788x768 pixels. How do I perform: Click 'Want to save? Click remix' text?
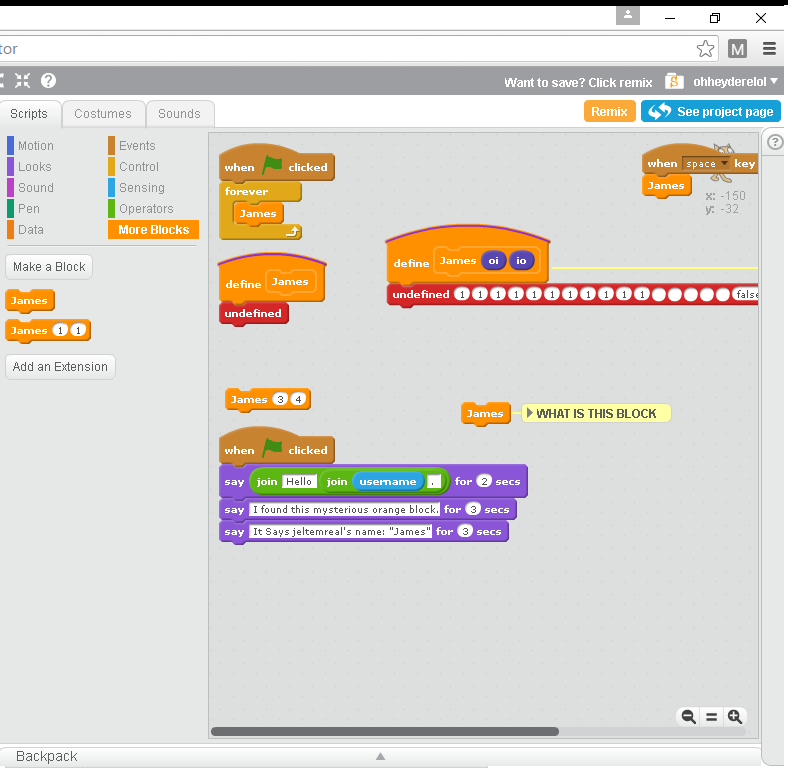578,82
